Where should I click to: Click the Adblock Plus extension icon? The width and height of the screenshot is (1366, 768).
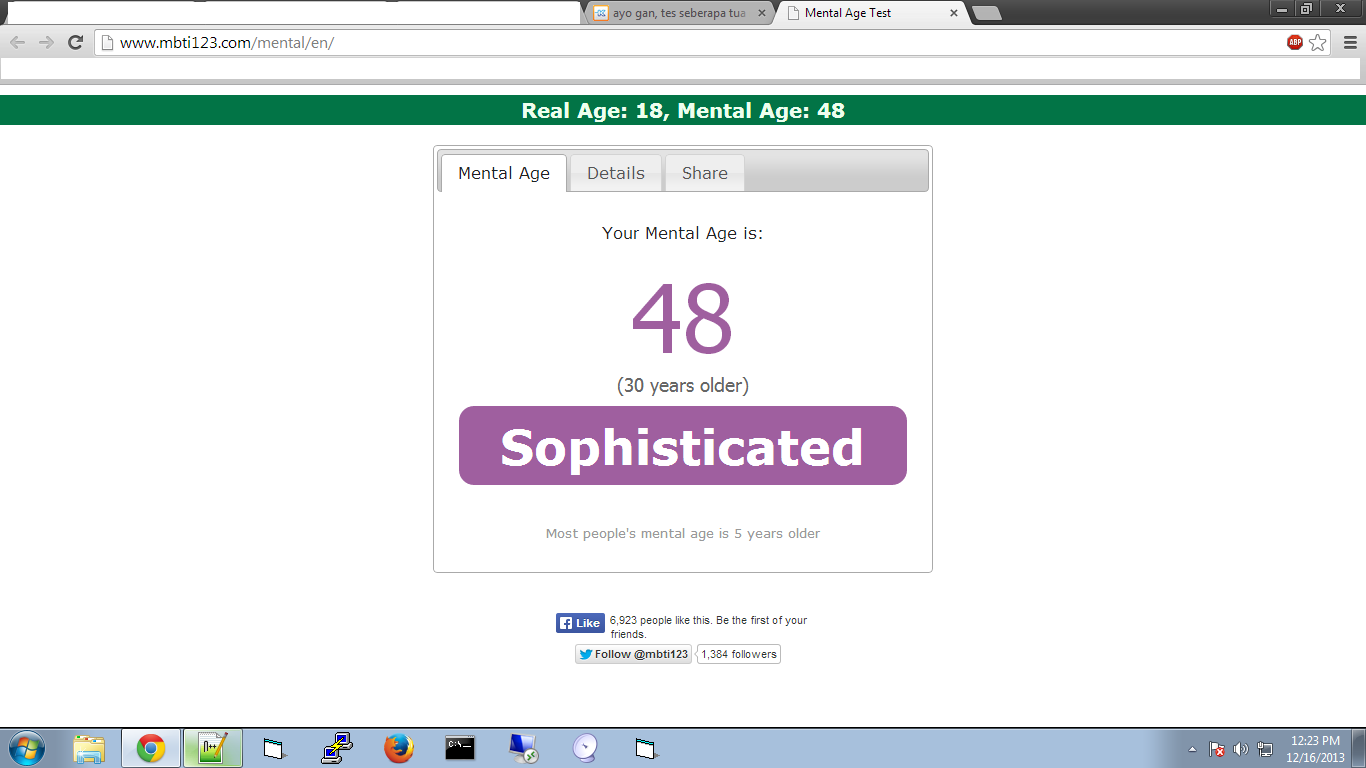pyautogui.click(x=1295, y=42)
